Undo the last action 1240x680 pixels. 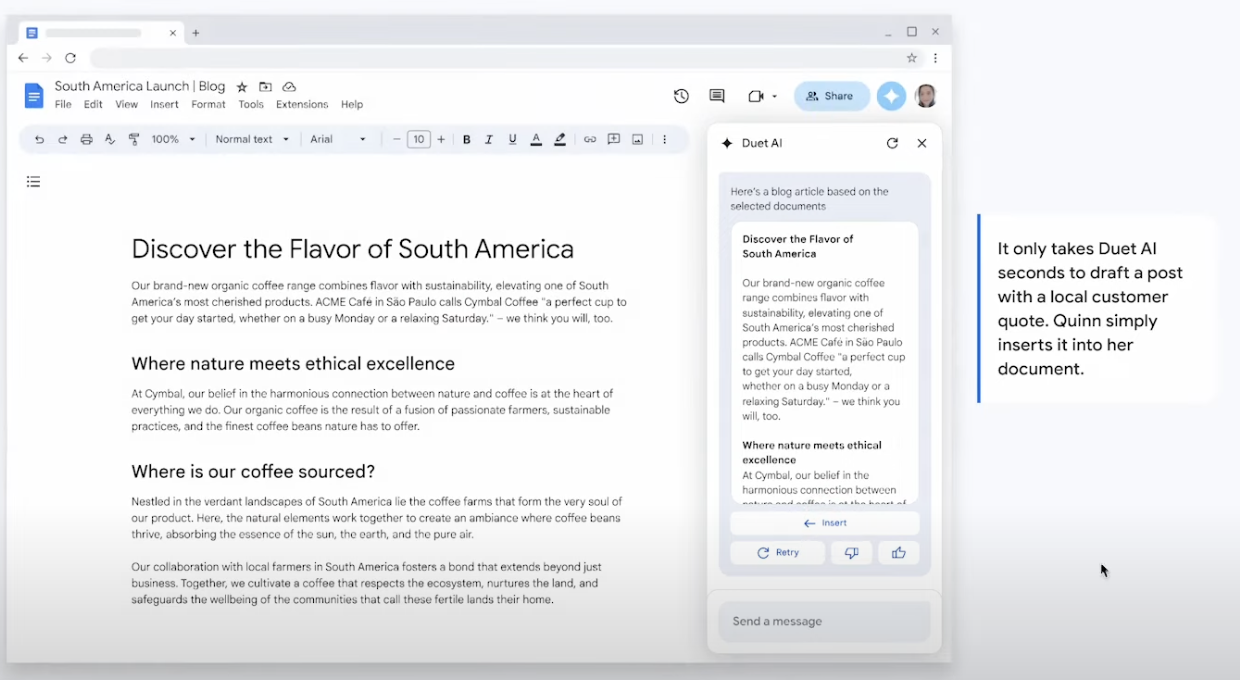[39, 139]
